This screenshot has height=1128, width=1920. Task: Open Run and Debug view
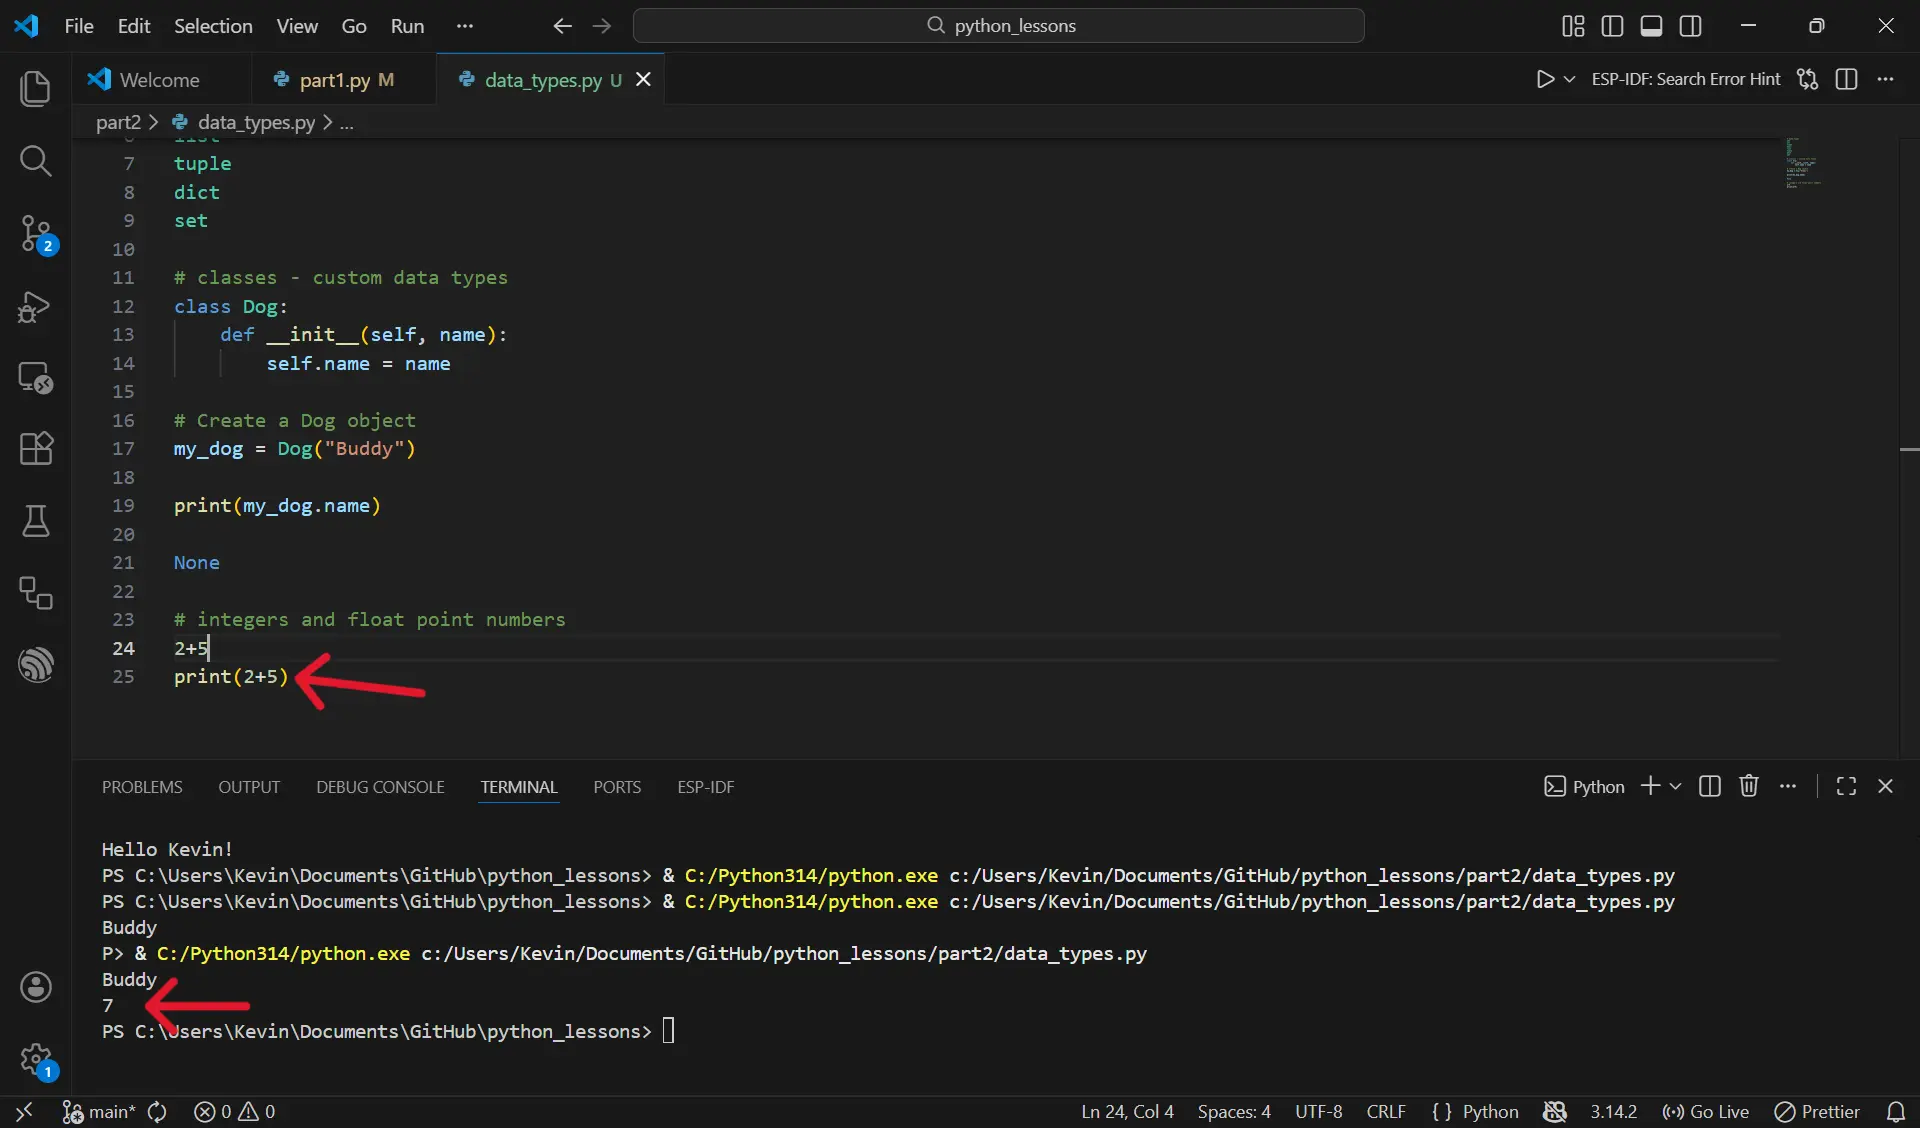click(36, 306)
